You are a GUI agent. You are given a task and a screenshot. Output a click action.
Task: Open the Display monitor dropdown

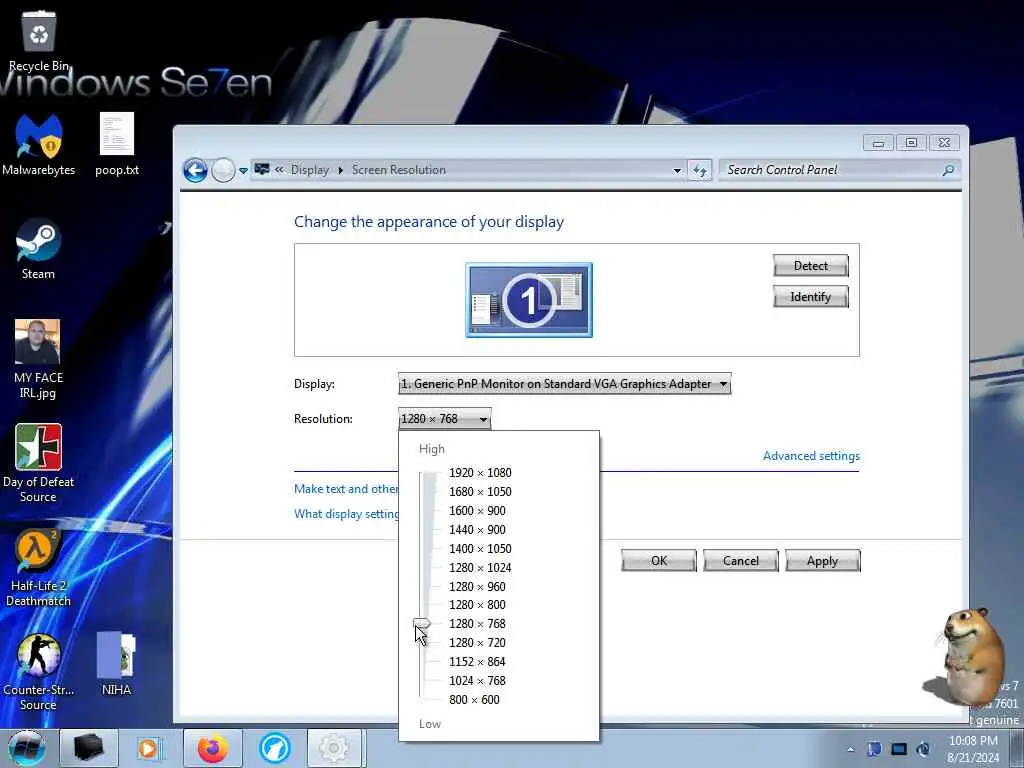coord(564,384)
